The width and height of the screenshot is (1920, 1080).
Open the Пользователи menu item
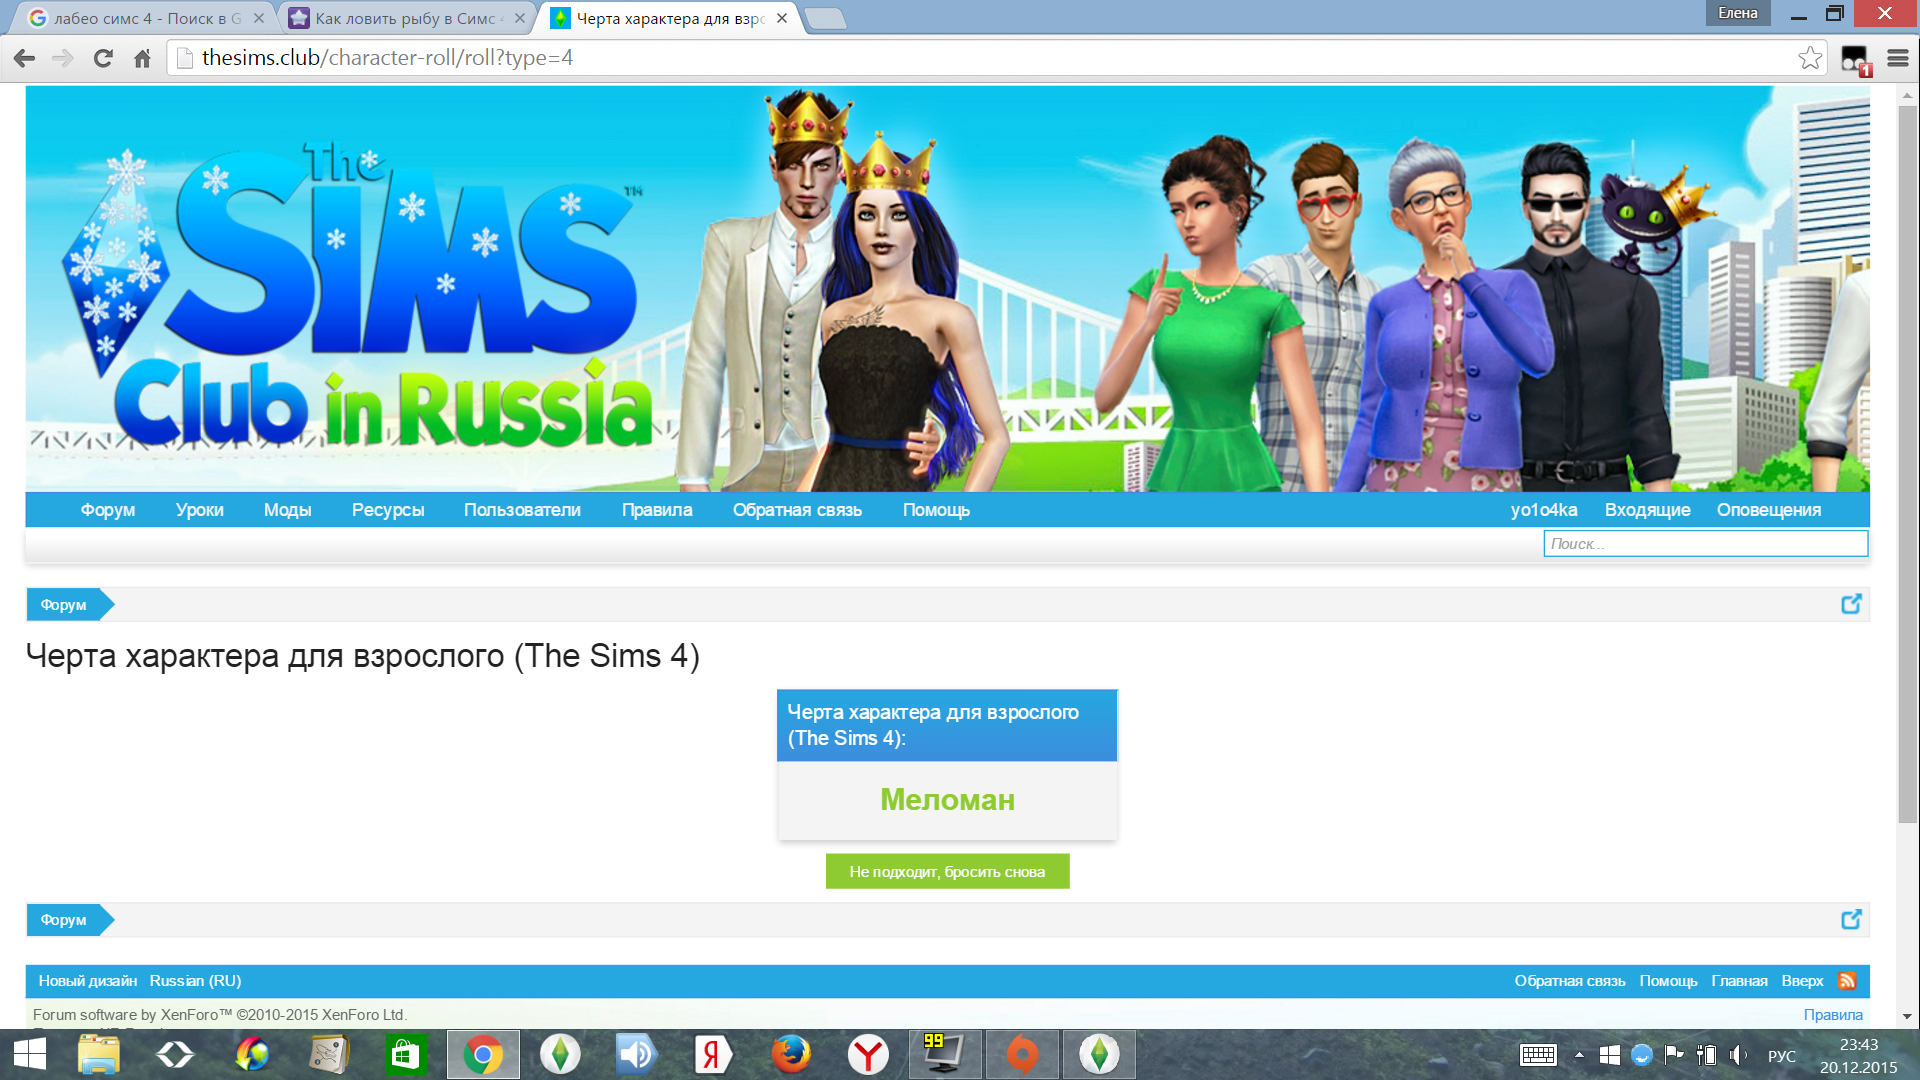[522, 510]
